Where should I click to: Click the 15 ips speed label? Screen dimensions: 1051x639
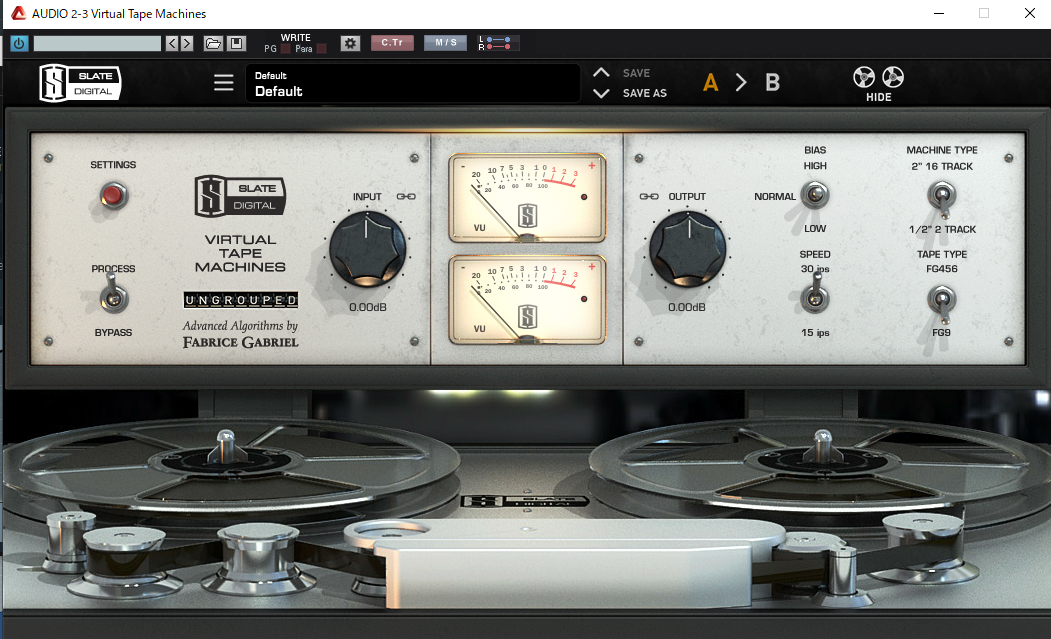click(x=815, y=333)
